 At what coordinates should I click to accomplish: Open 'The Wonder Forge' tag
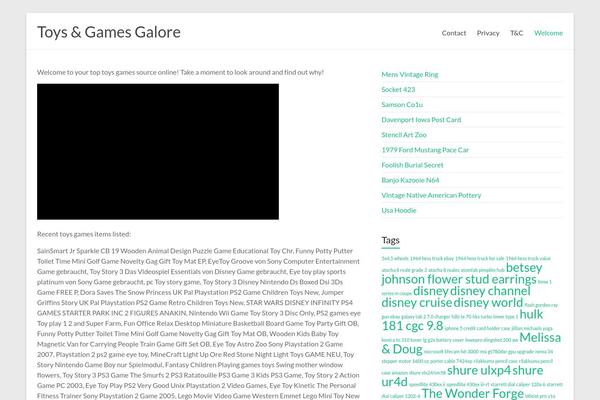[x=473, y=393]
